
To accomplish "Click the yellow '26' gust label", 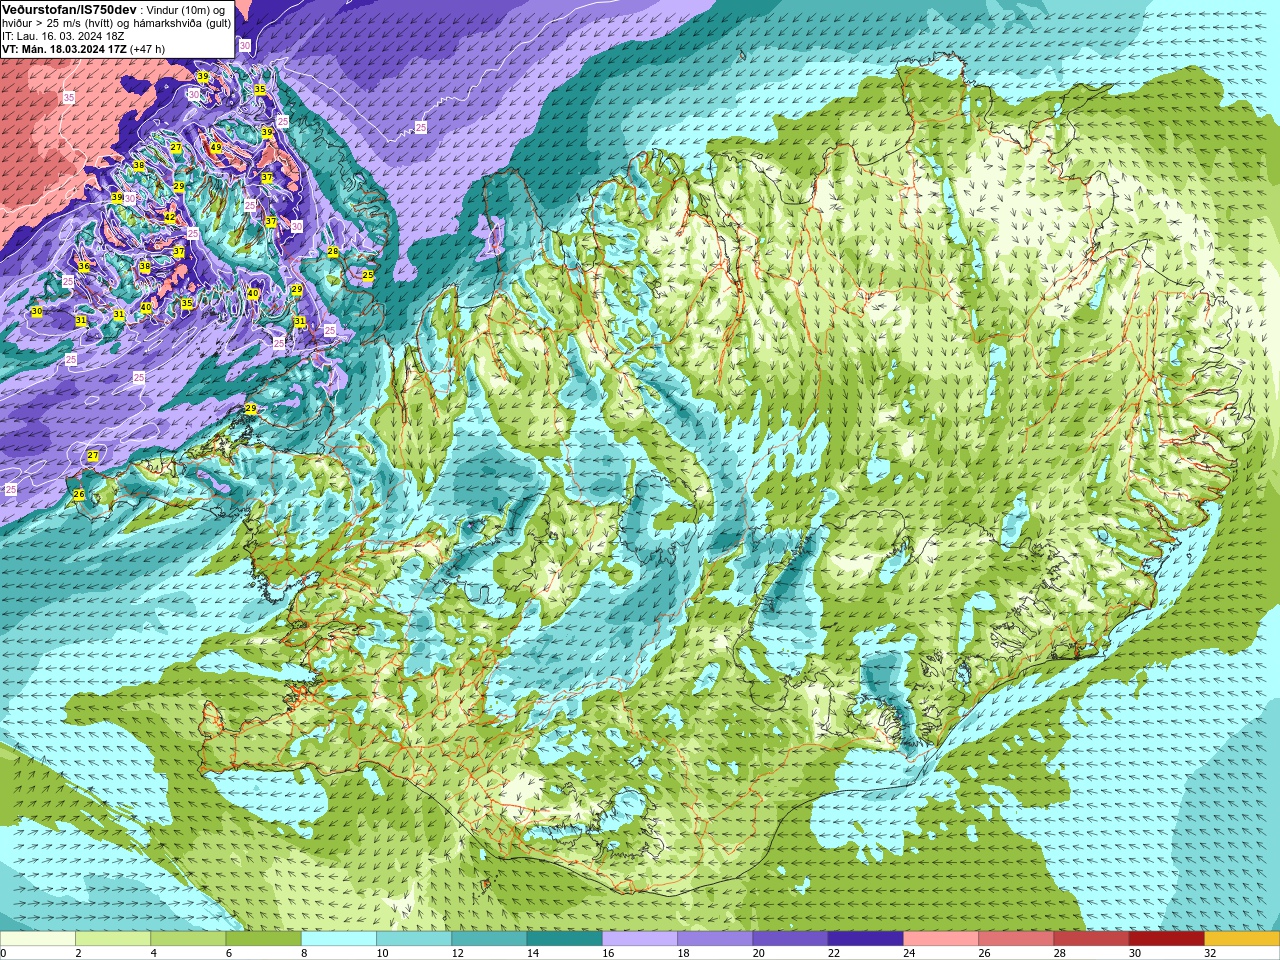I will [x=79, y=495].
